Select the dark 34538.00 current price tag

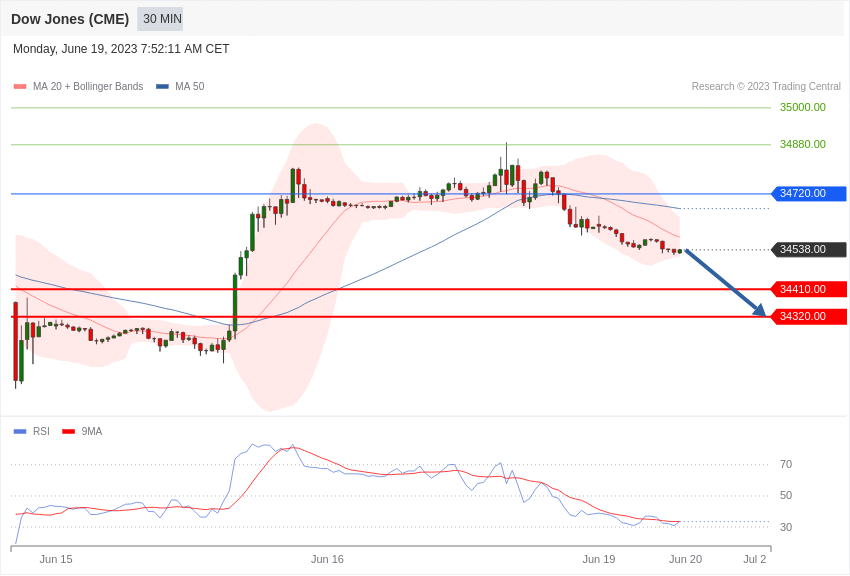(808, 250)
